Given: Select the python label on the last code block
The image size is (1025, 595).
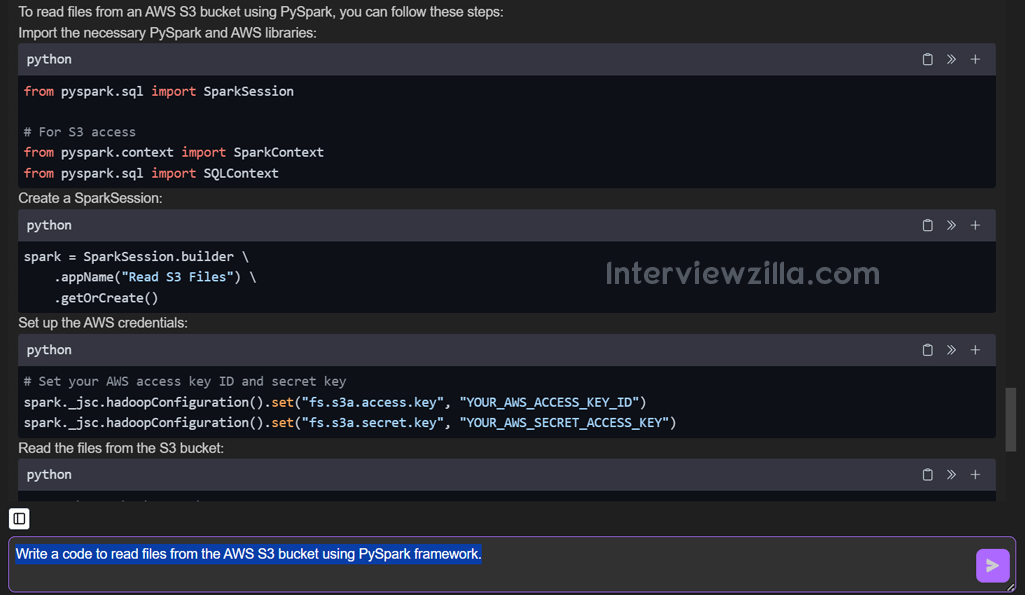Looking at the screenshot, I should (48, 474).
